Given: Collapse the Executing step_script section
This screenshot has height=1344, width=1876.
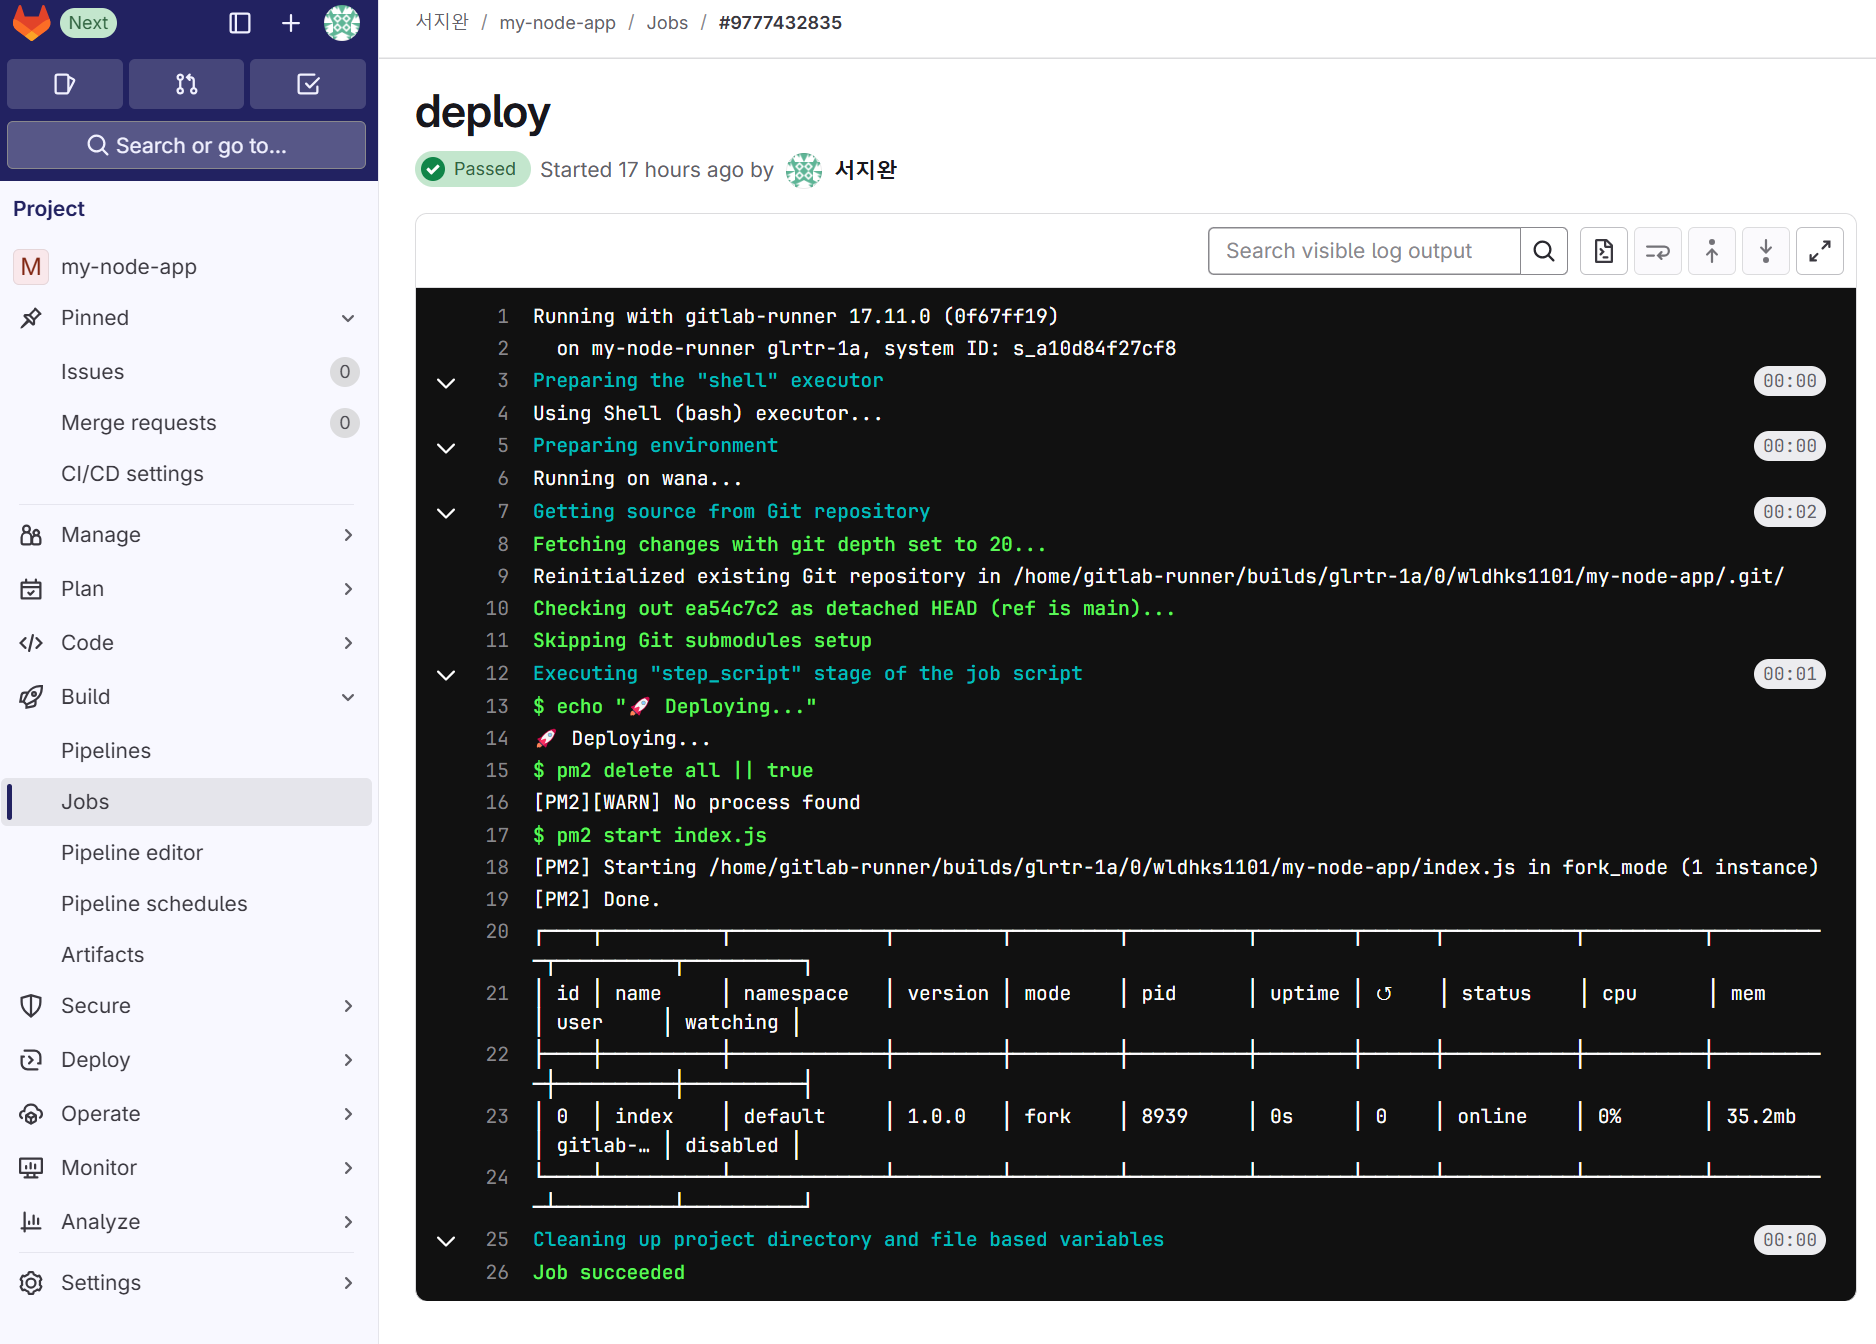Looking at the screenshot, I should 446,674.
